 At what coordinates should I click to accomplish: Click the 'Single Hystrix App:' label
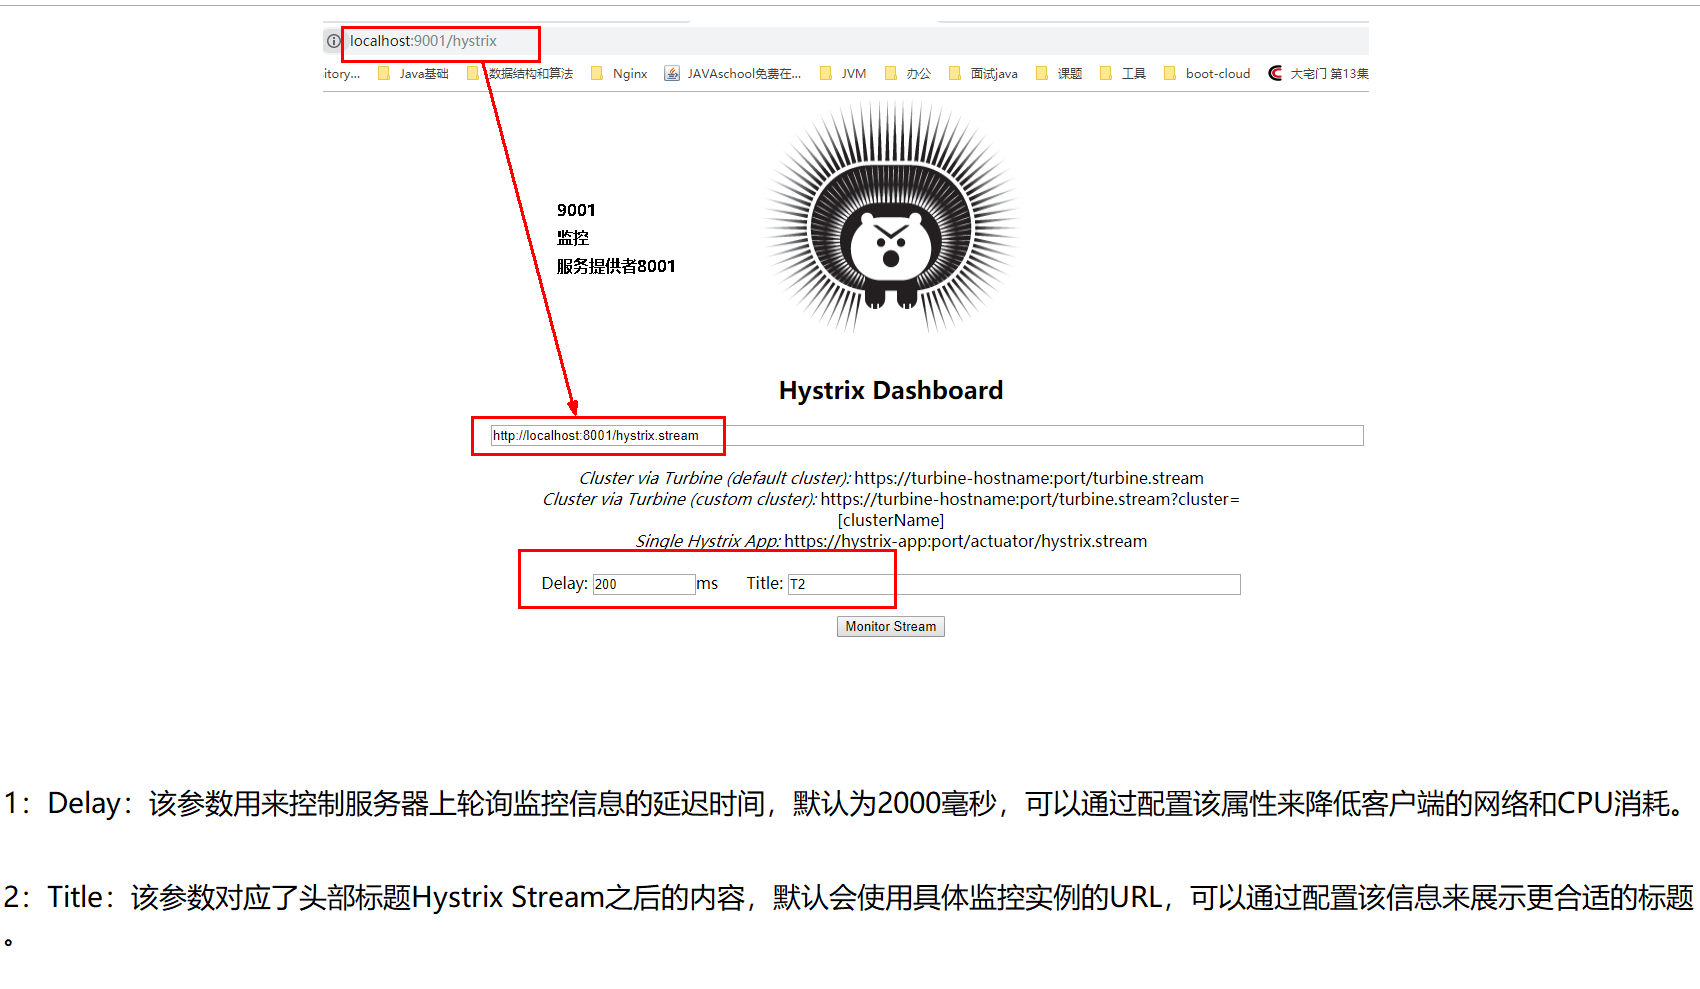point(708,541)
